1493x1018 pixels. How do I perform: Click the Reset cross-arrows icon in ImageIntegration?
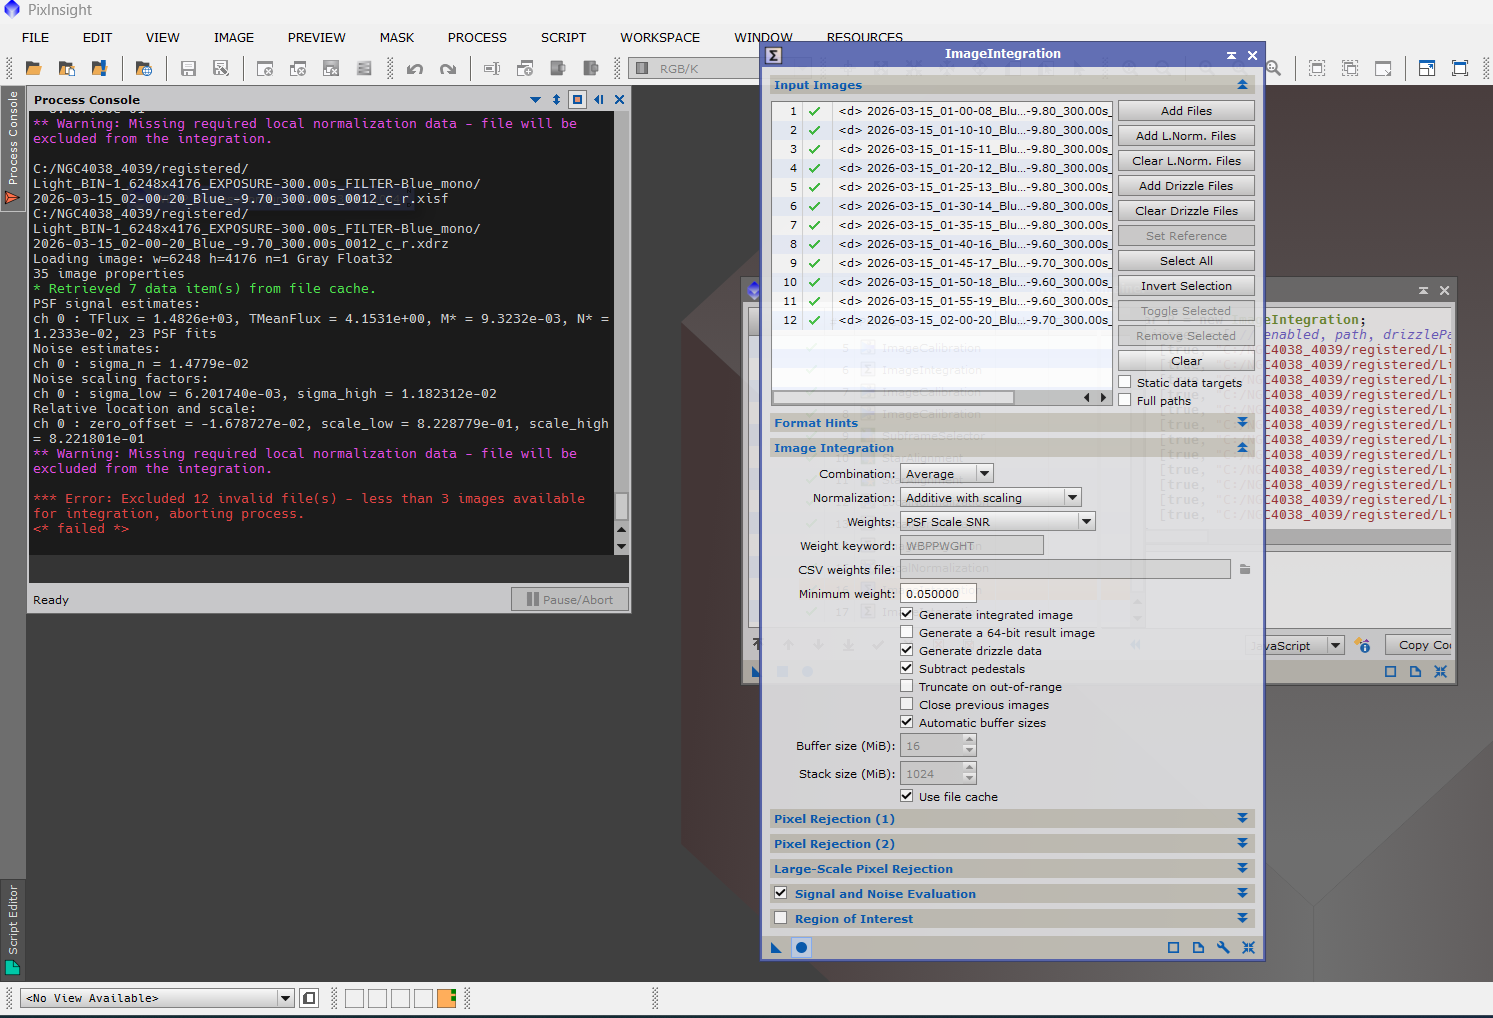1248,948
